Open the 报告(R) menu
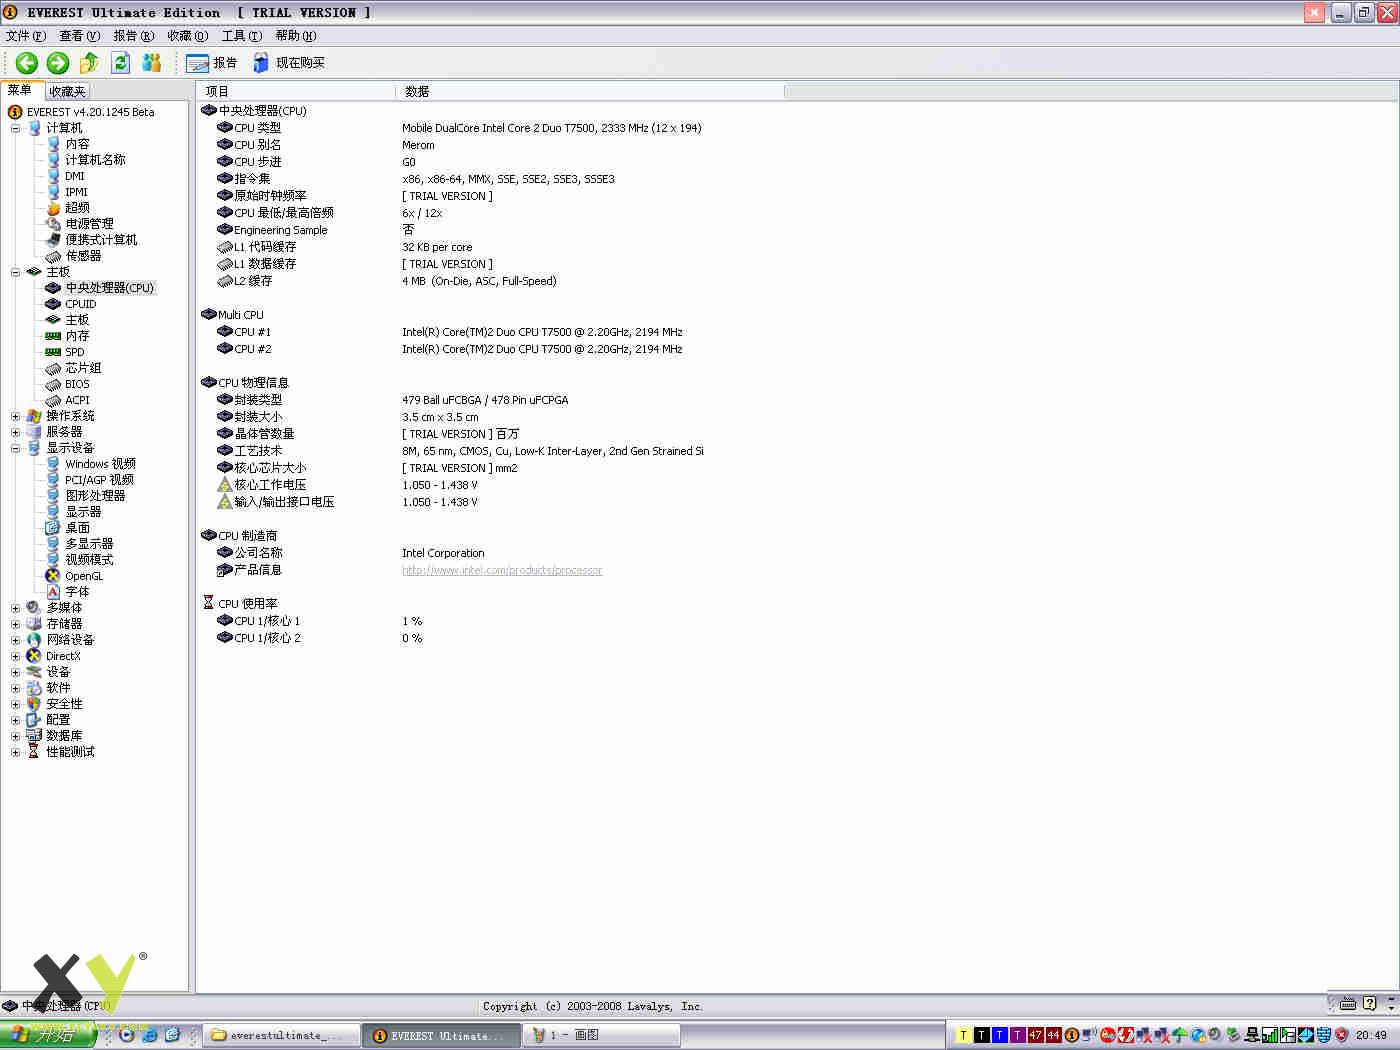The height and width of the screenshot is (1050, 1400). (134, 36)
